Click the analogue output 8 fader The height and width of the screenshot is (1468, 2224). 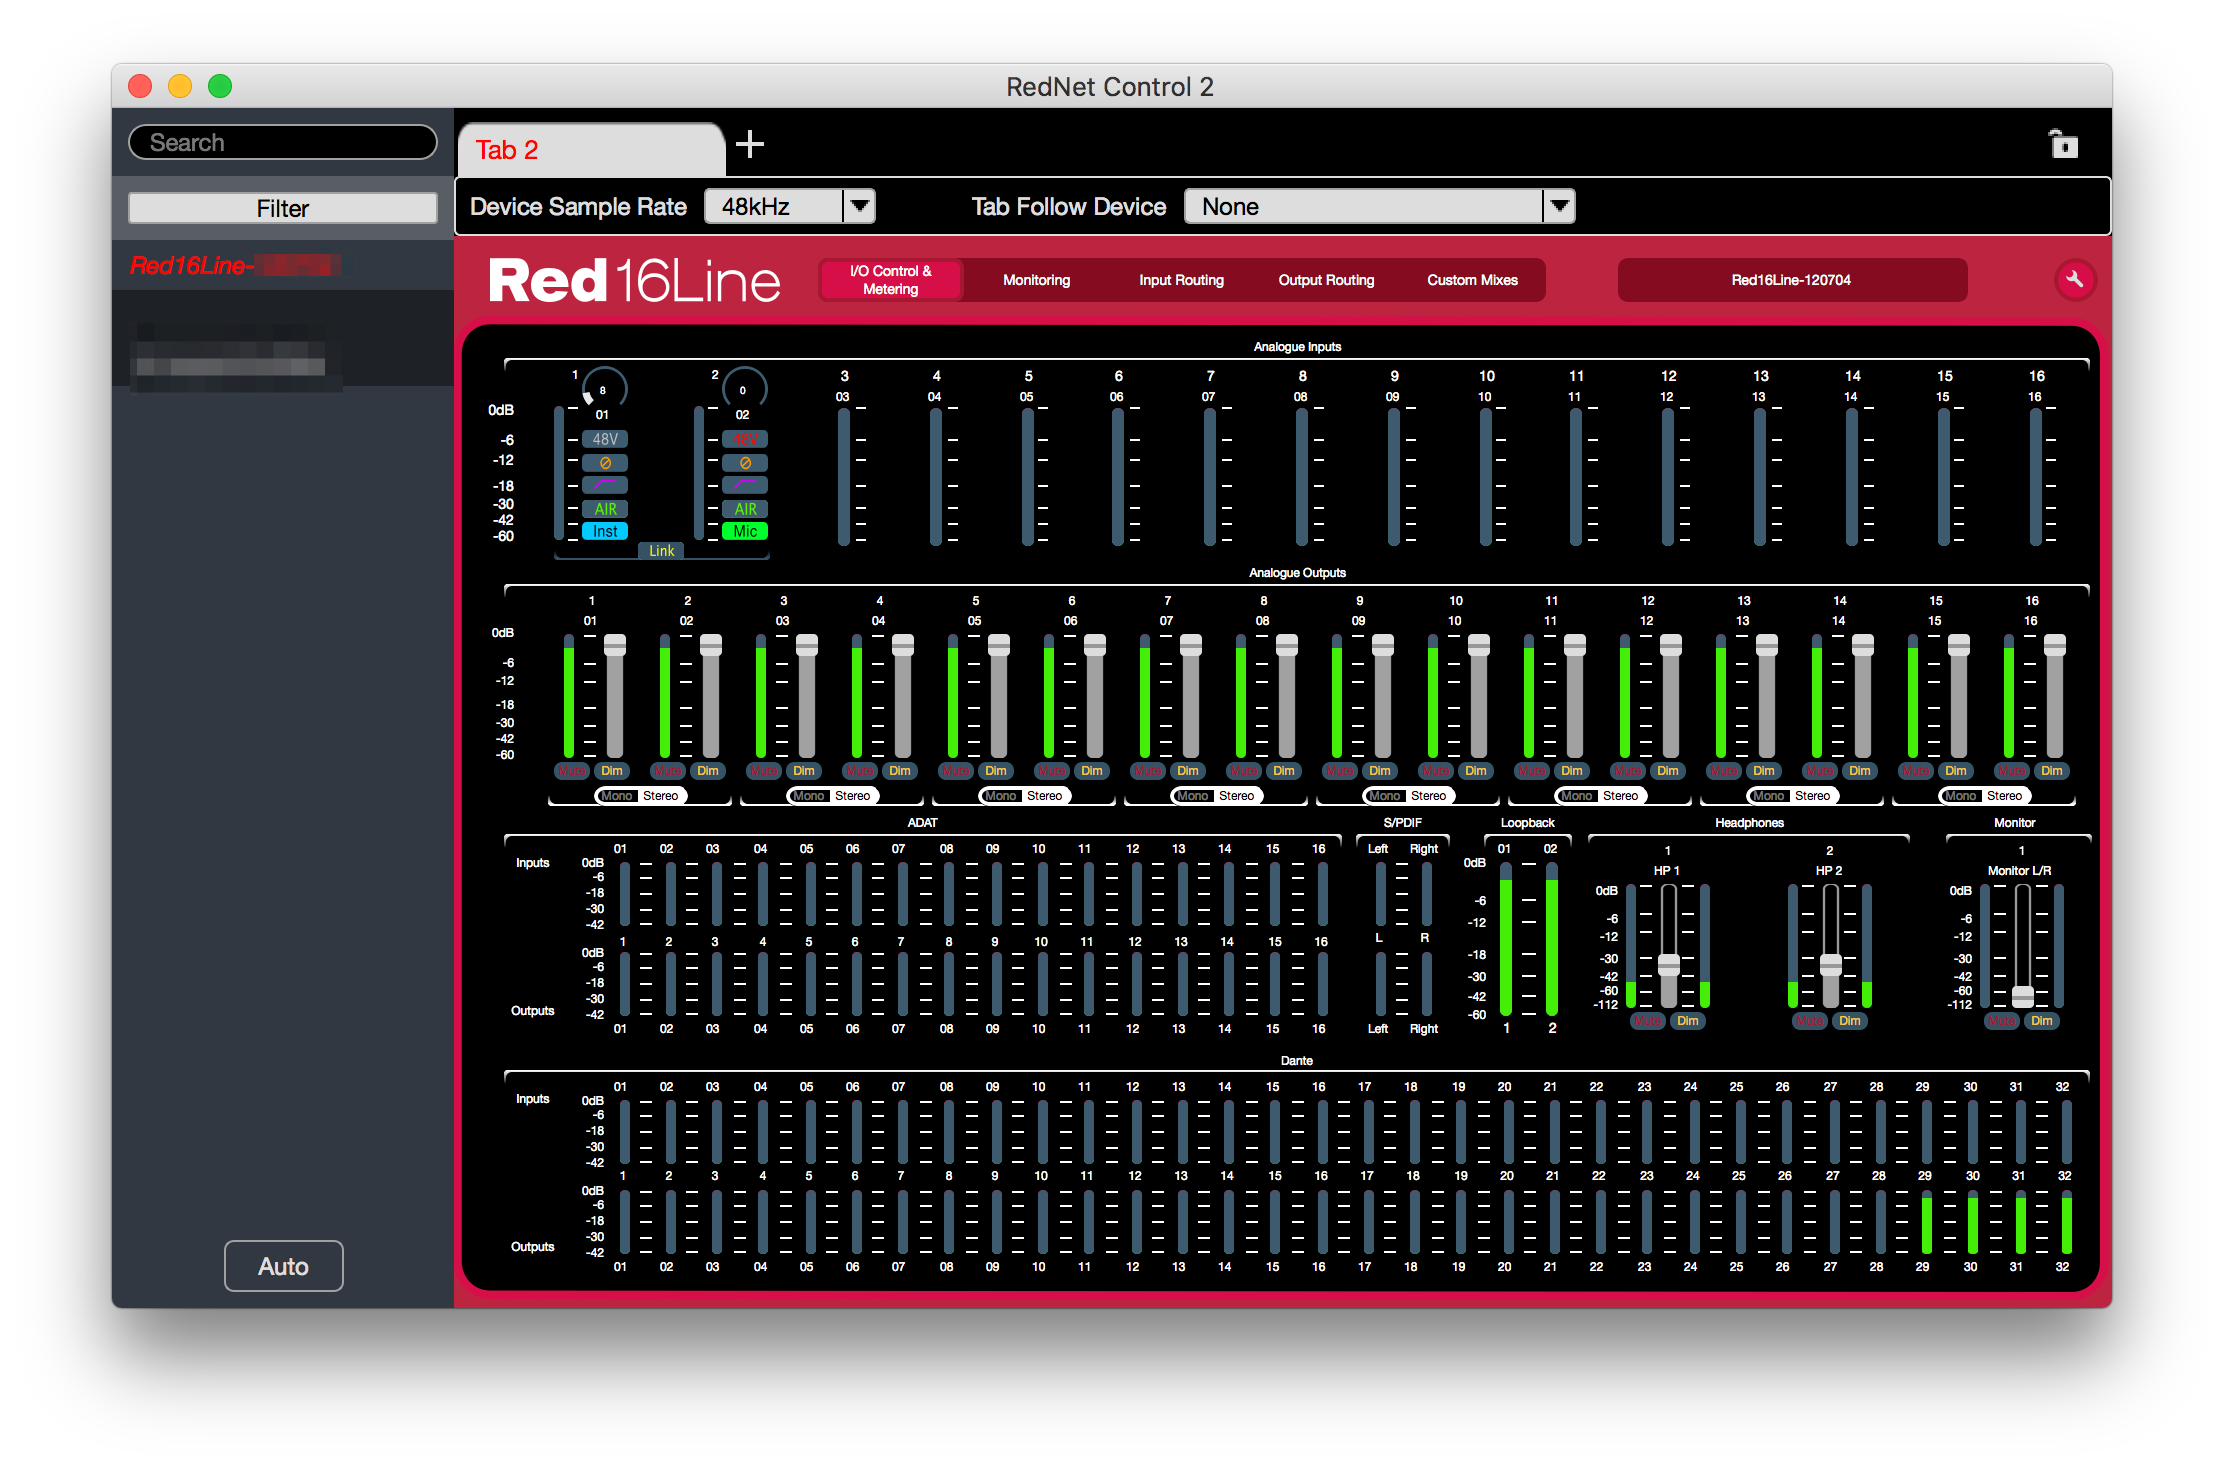[x=1287, y=645]
